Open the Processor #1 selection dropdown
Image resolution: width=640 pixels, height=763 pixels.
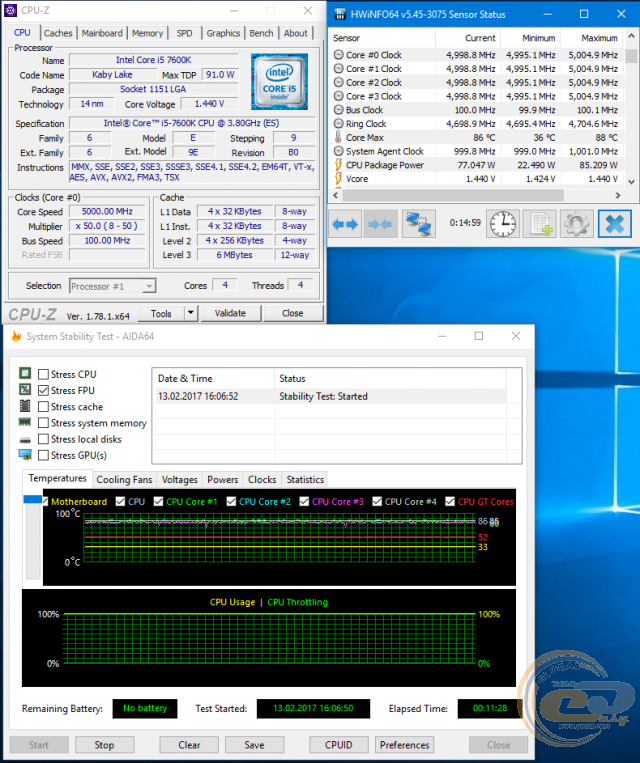[113, 286]
